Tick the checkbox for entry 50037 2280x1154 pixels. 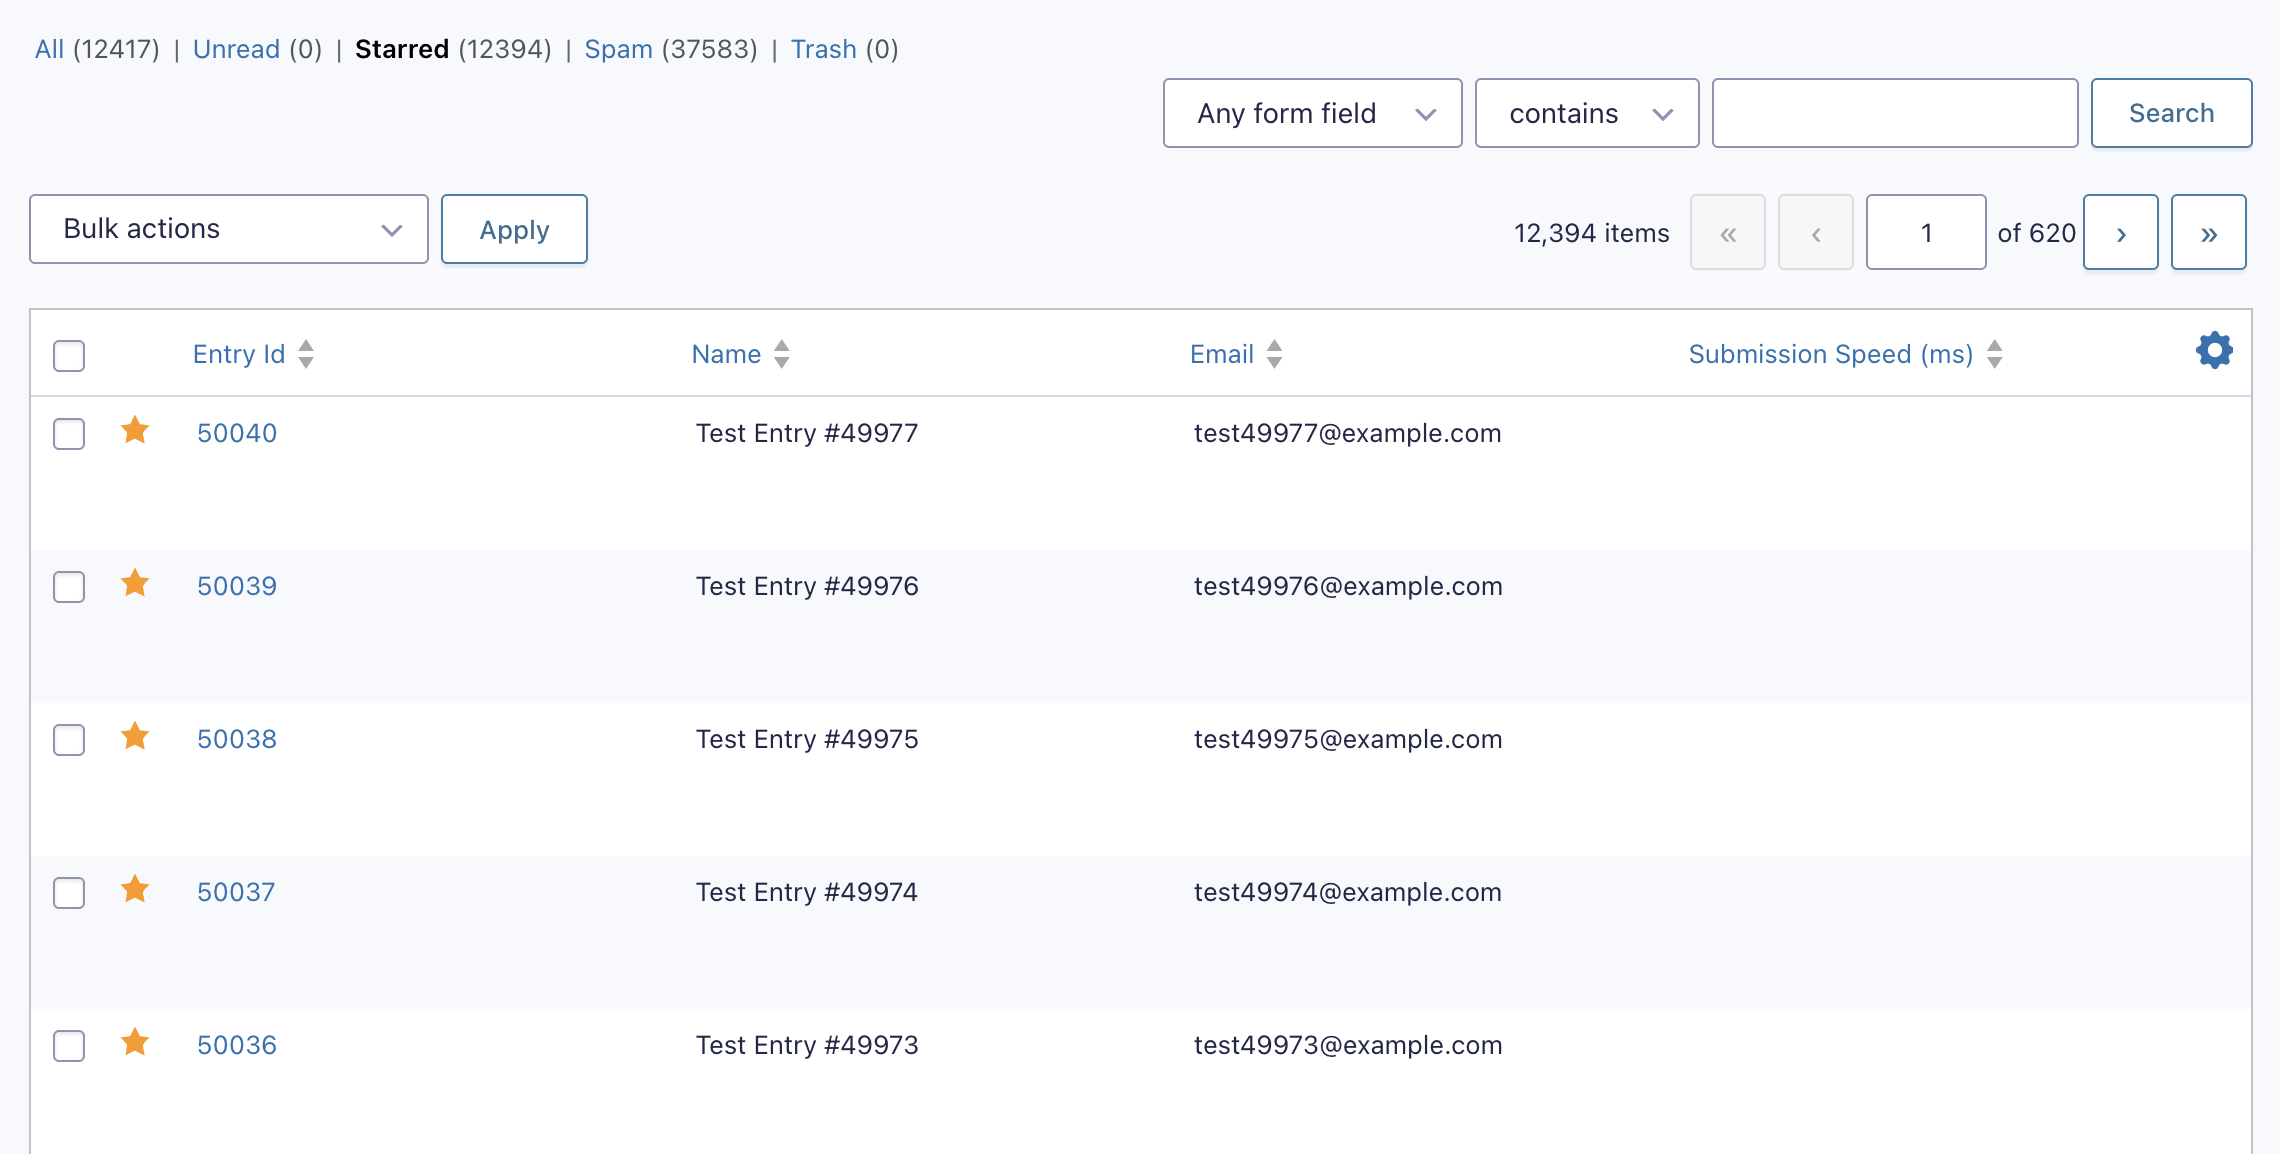[x=69, y=893]
